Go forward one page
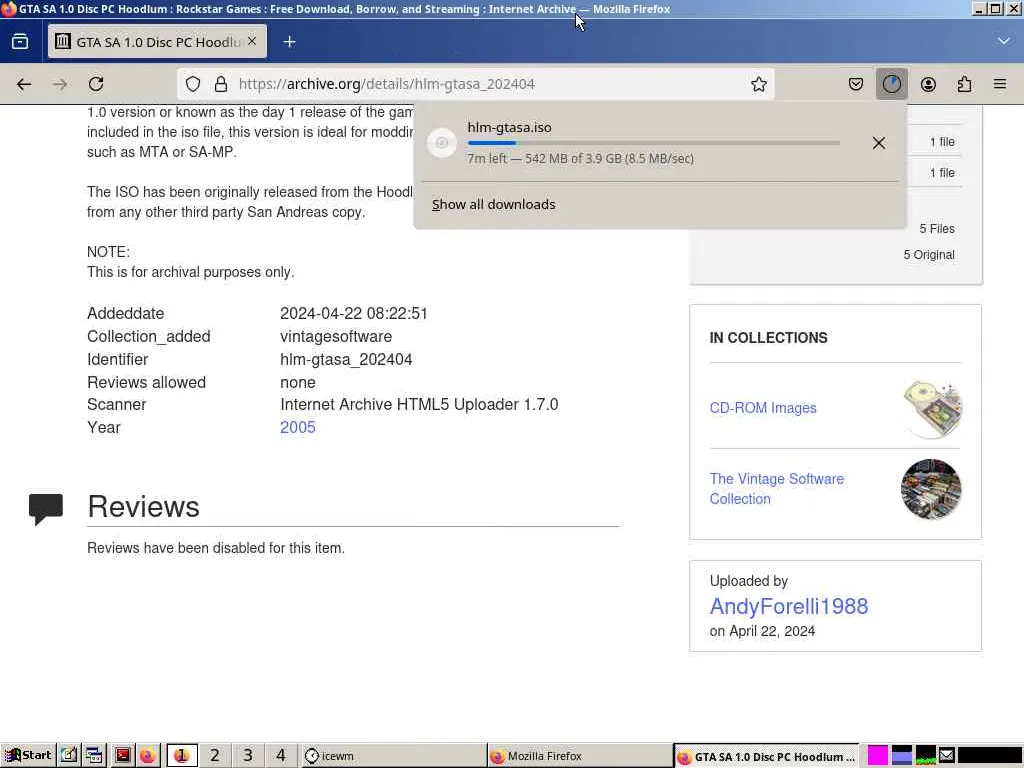The width and height of the screenshot is (1024, 768). [x=60, y=84]
